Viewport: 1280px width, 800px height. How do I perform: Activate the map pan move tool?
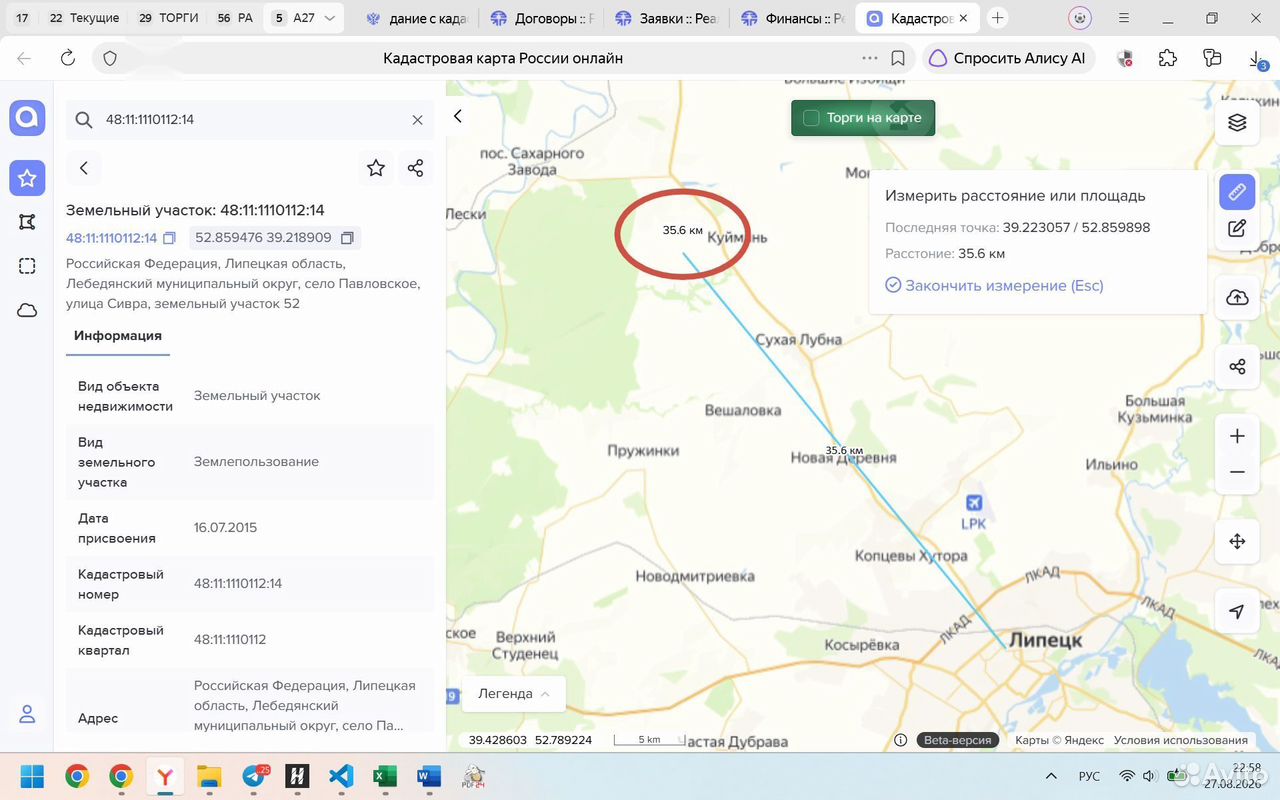pyautogui.click(x=1237, y=542)
